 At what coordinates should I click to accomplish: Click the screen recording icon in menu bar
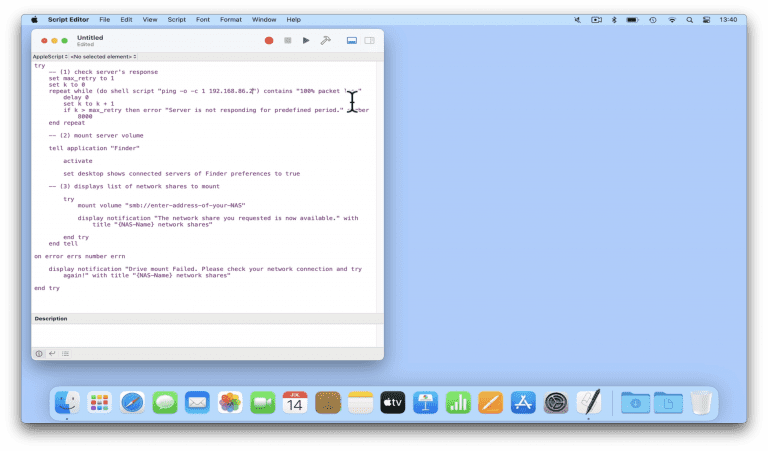click(x=596, y=20)
